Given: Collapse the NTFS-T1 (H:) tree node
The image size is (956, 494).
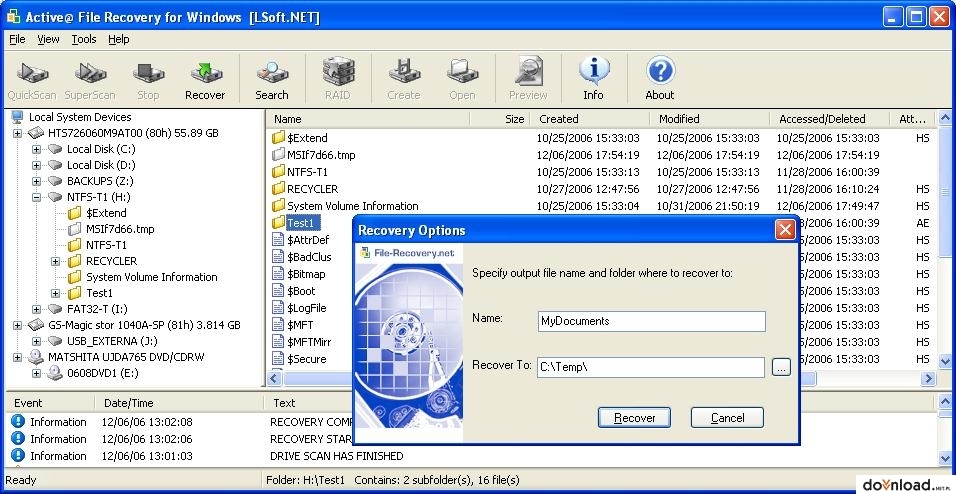Looking at the screenshot, I should (x=37, y=197).
